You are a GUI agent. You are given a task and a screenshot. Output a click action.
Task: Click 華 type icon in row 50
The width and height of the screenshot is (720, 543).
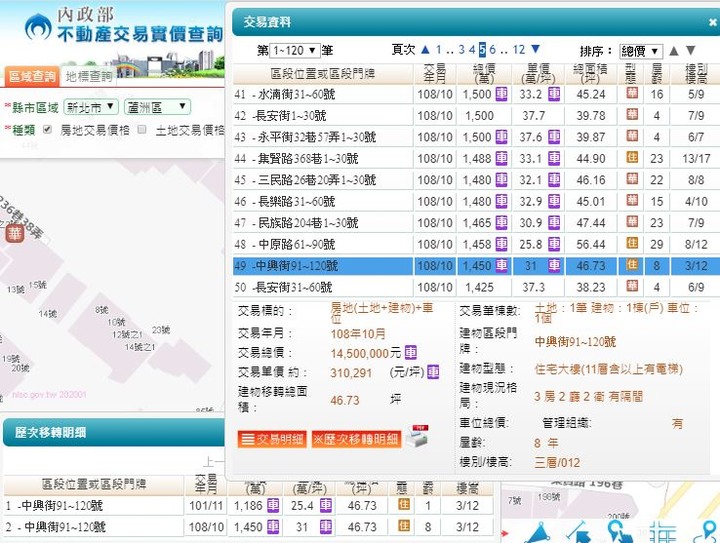click(632, 286)
